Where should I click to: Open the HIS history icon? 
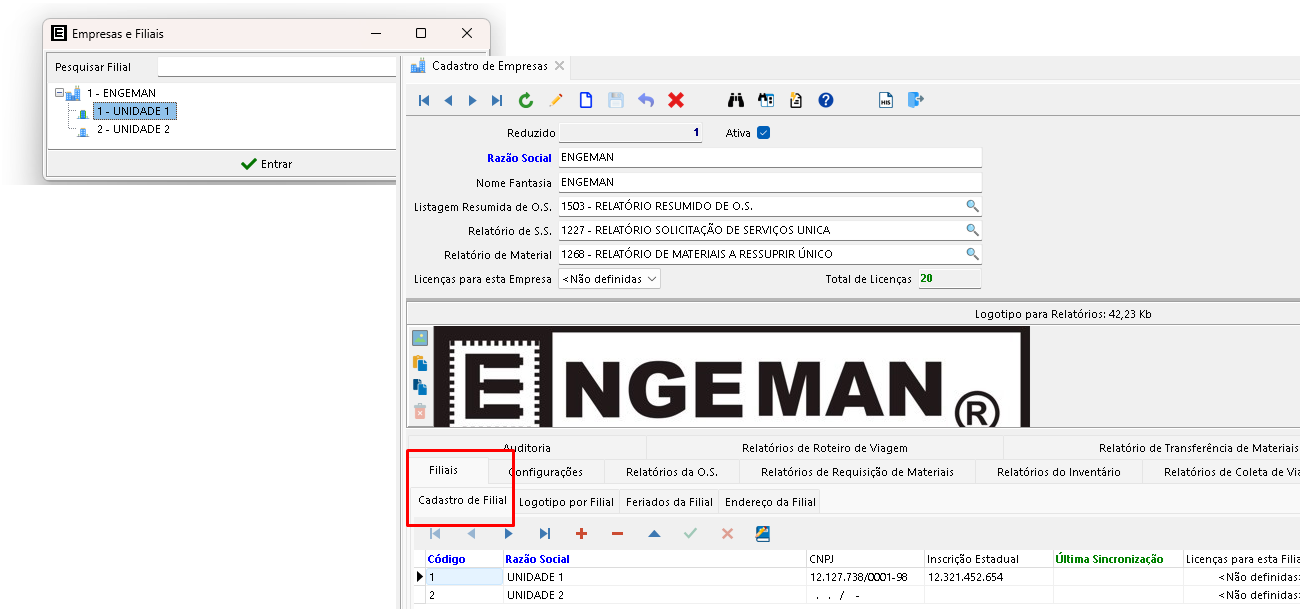886,100
